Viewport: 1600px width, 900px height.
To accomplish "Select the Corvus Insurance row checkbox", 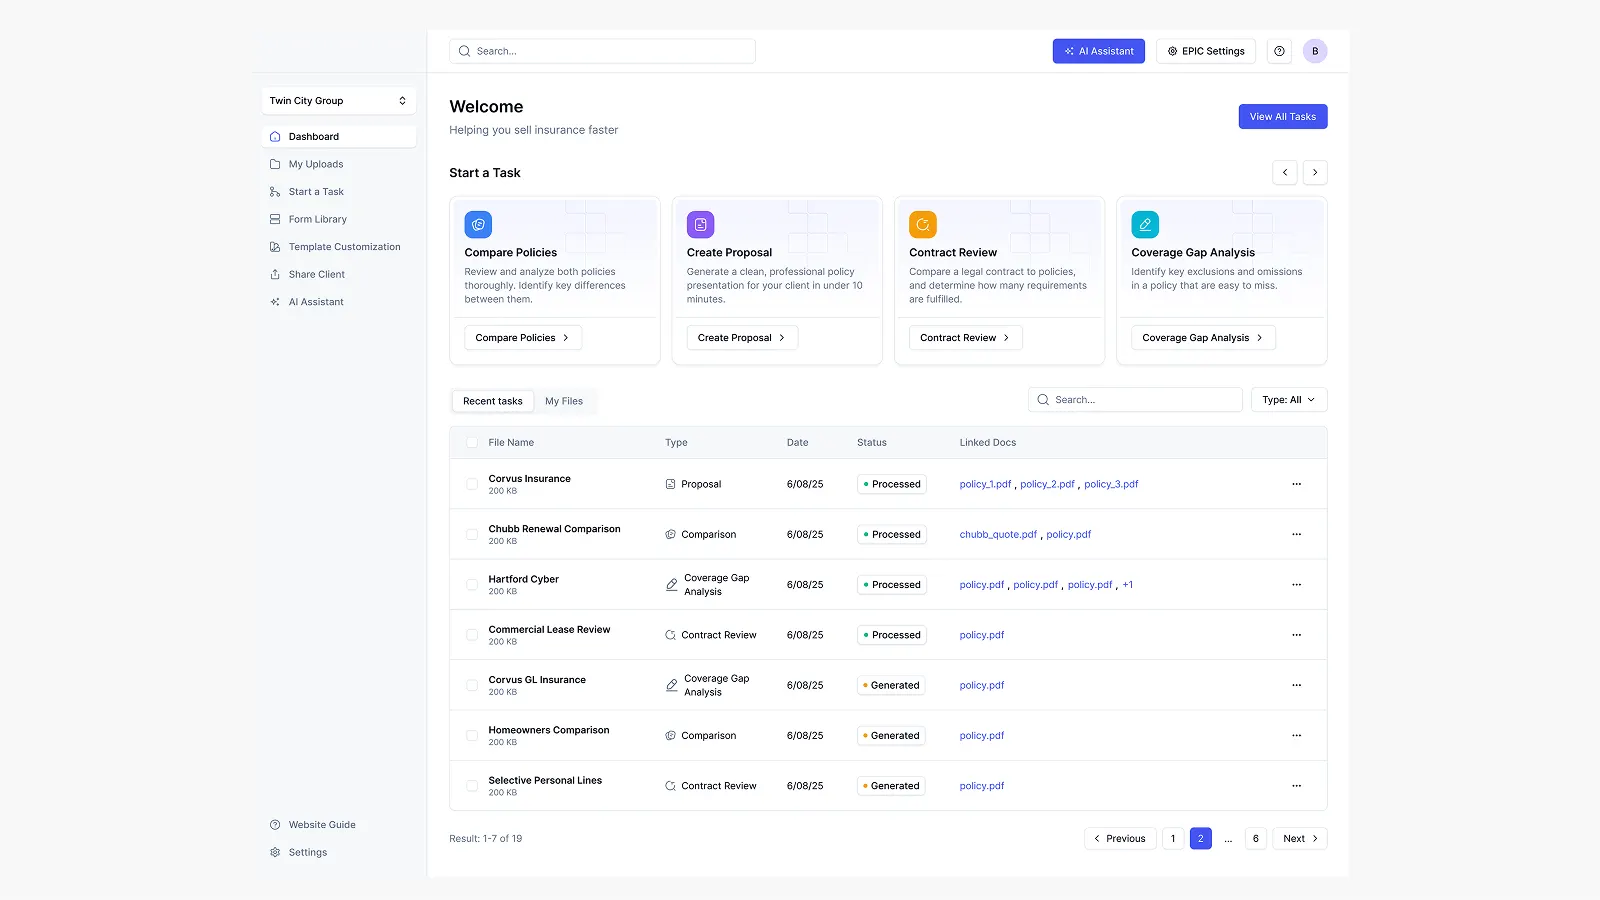I will click(472, 484).
